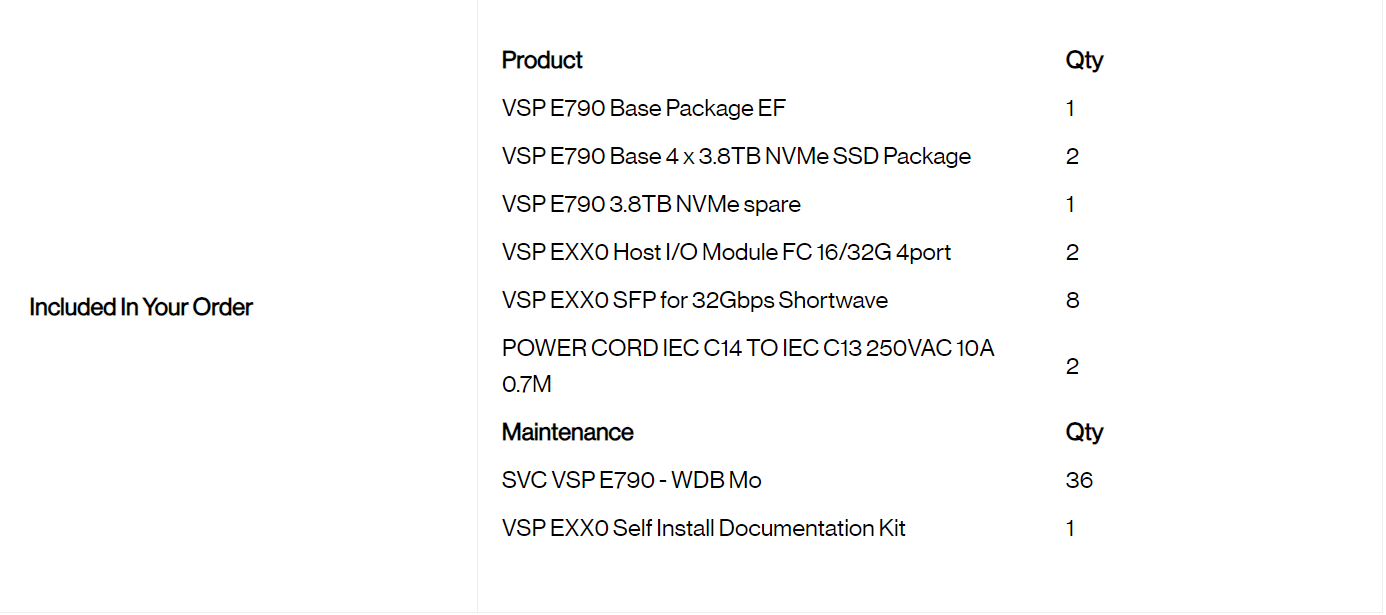Screen dimensions: 1386x615
Task: Click the Maintenance section header
Action: click(x=567, y=432)
